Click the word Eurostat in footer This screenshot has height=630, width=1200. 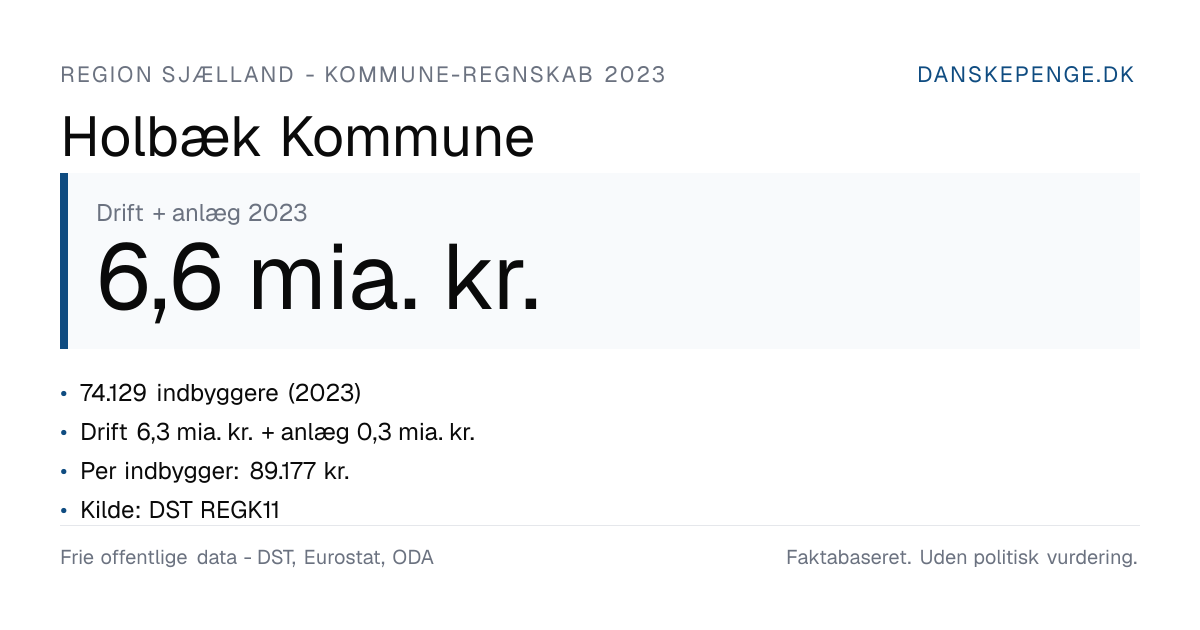click(x=343, y=558)
